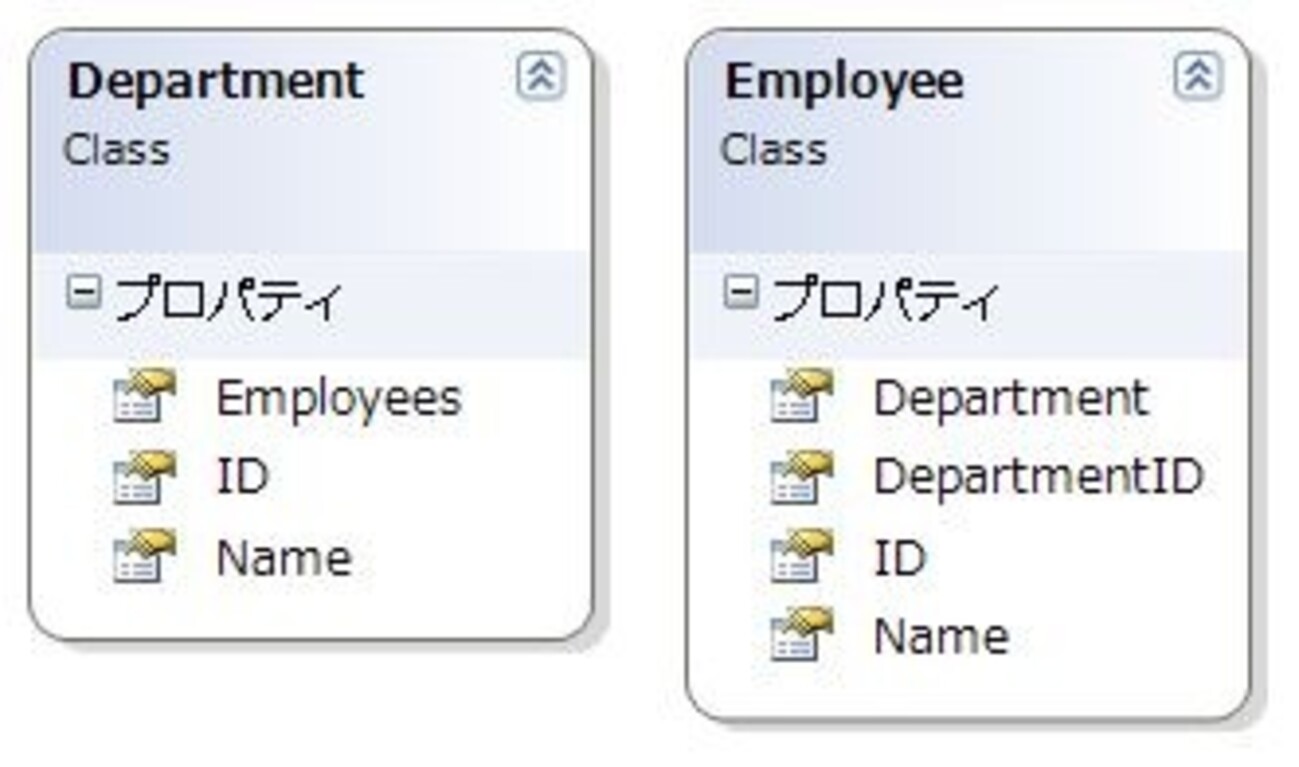Select the Employee class title header
The height and width of the screenshot is (767, 1299).
844,81
